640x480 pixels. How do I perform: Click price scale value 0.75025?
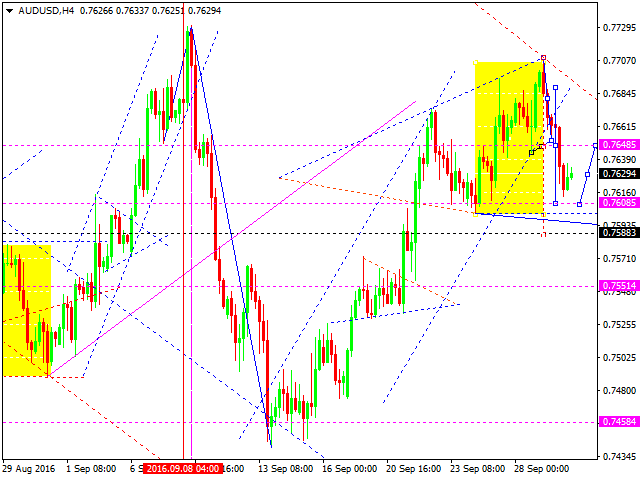tap(619, 358)
